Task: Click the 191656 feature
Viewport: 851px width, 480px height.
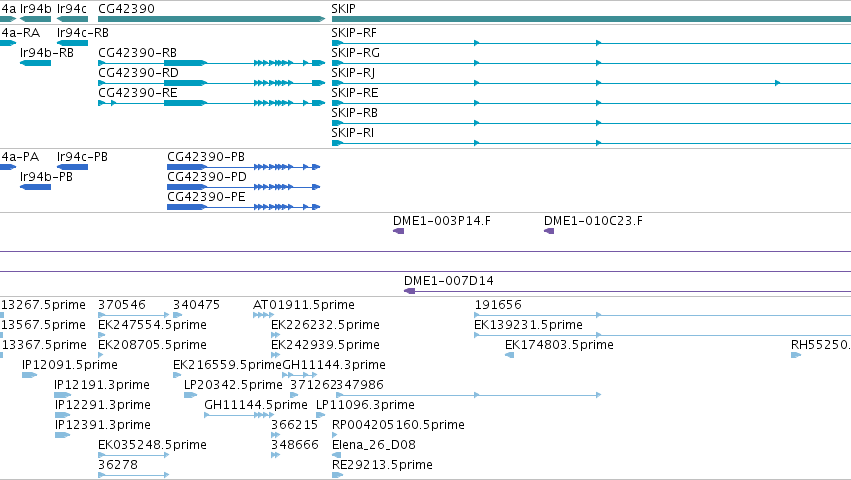Action: coord(663,315)
